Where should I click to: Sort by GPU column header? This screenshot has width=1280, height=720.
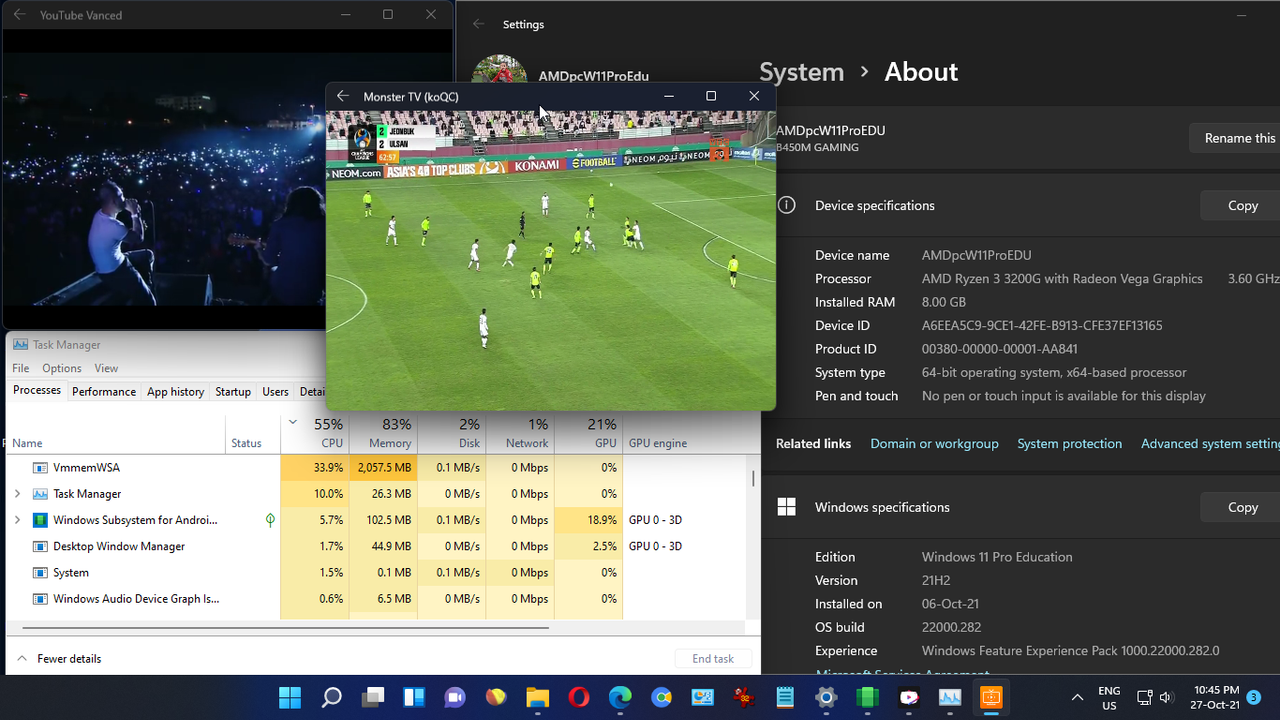589,433
